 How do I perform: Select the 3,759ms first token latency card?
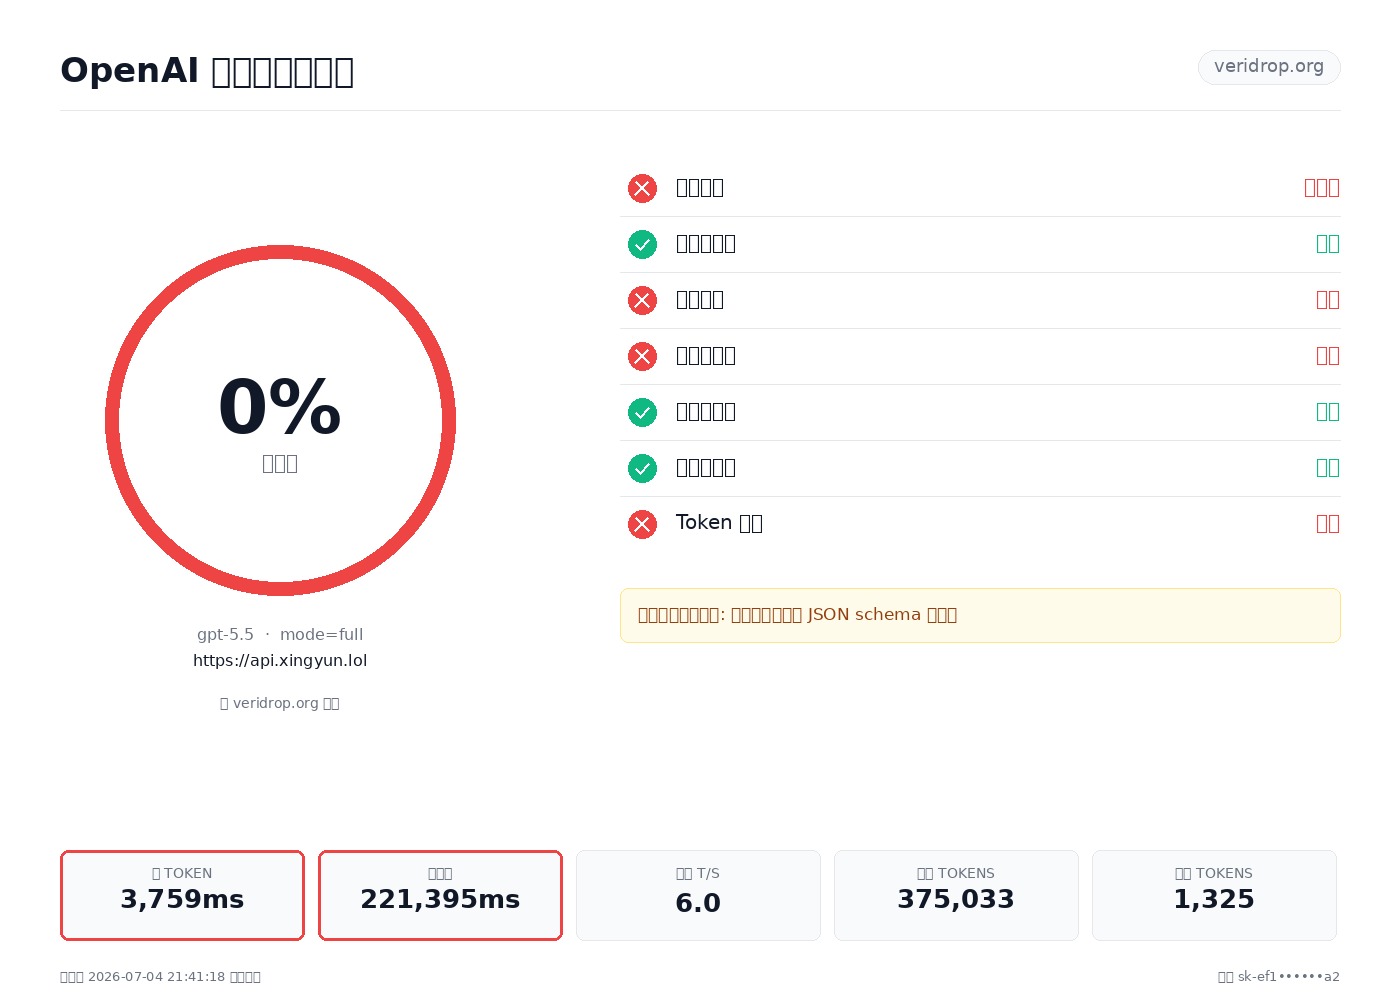(x=182, y=895)
